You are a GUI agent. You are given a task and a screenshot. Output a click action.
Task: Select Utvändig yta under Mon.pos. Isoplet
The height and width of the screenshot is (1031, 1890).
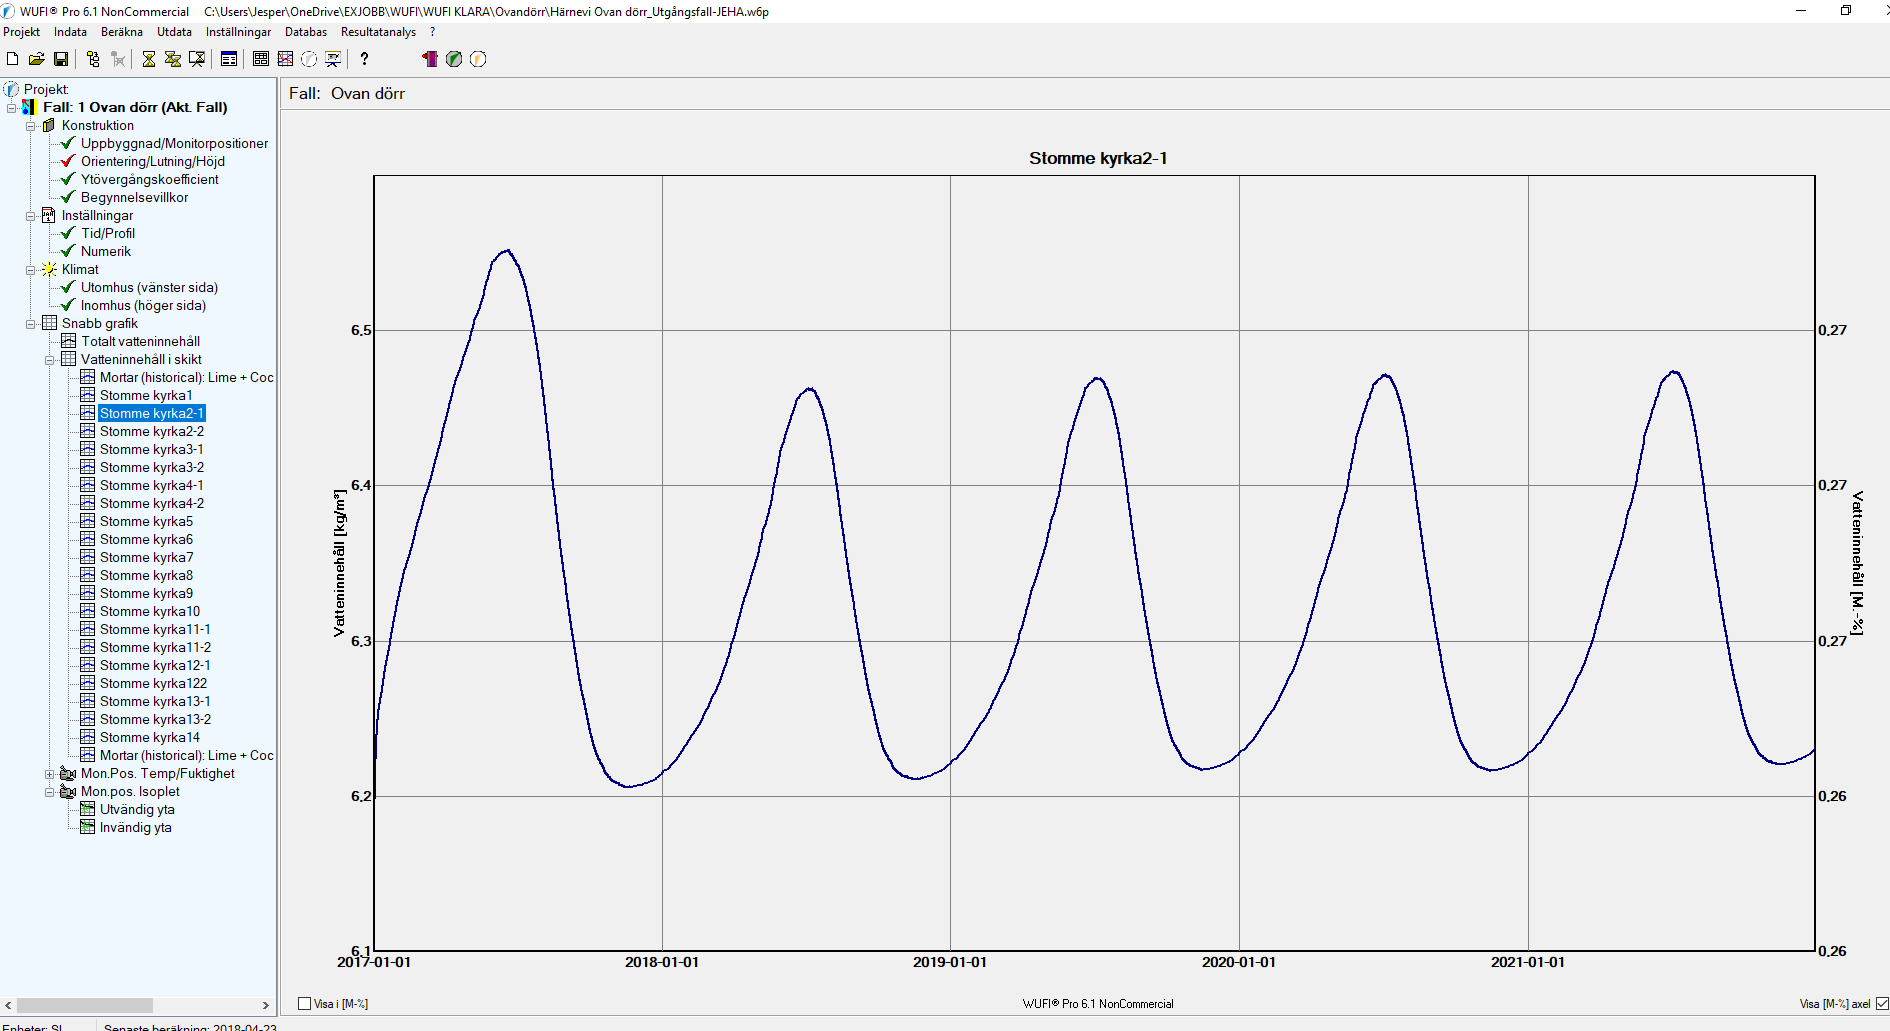point(137,809)
